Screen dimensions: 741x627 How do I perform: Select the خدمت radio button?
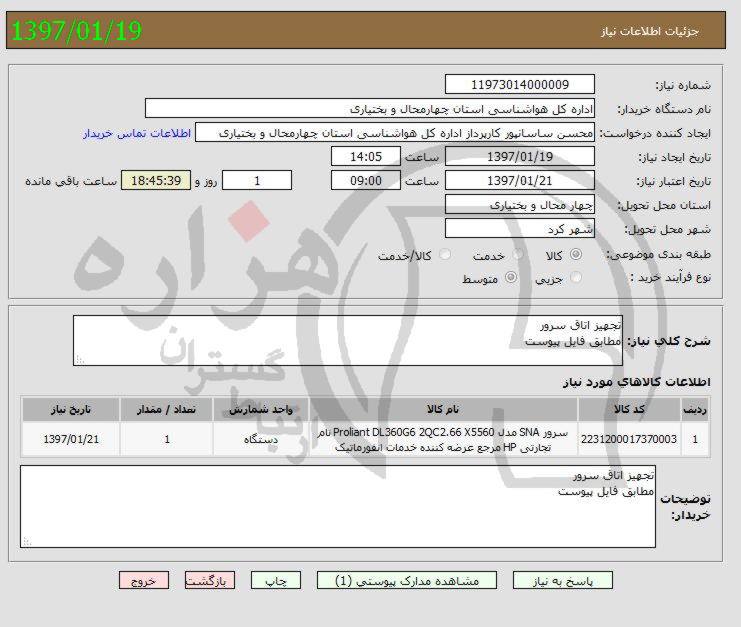click(x=518, y=255)
